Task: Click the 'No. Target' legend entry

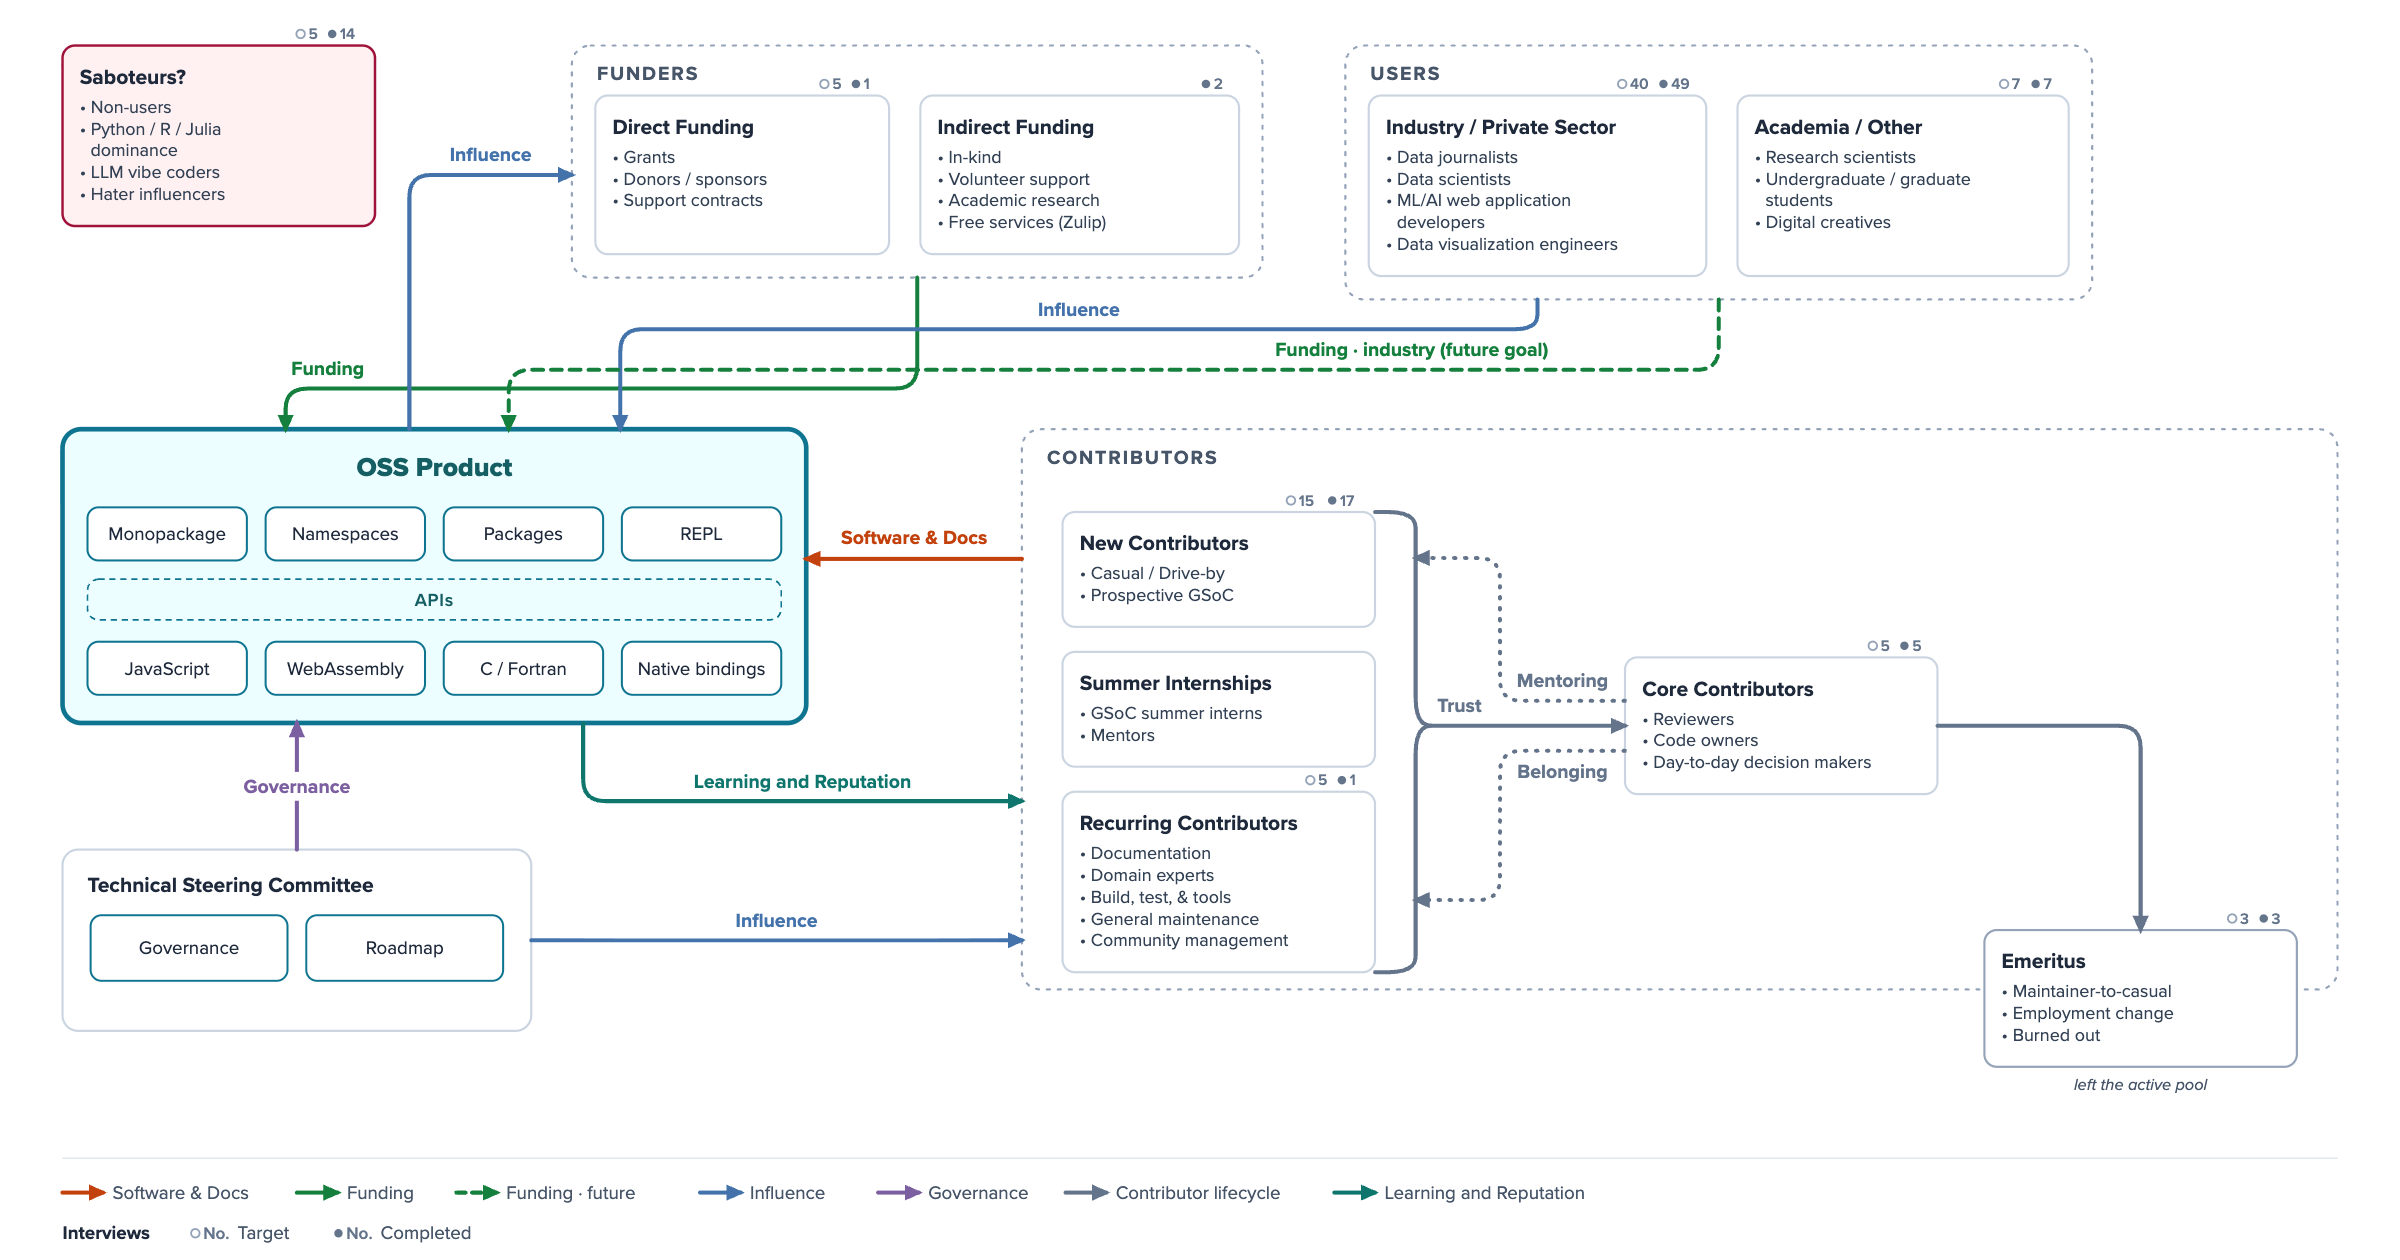Action: click(x=240, y=1233)
